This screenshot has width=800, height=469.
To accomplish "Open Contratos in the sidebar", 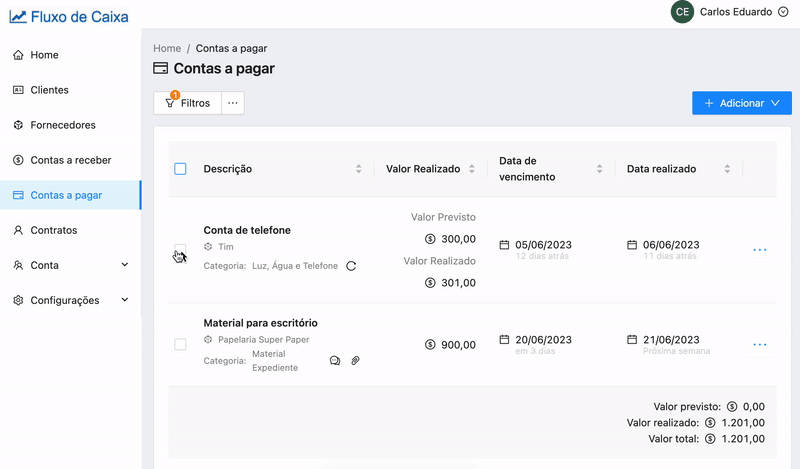I will point(70,230).
